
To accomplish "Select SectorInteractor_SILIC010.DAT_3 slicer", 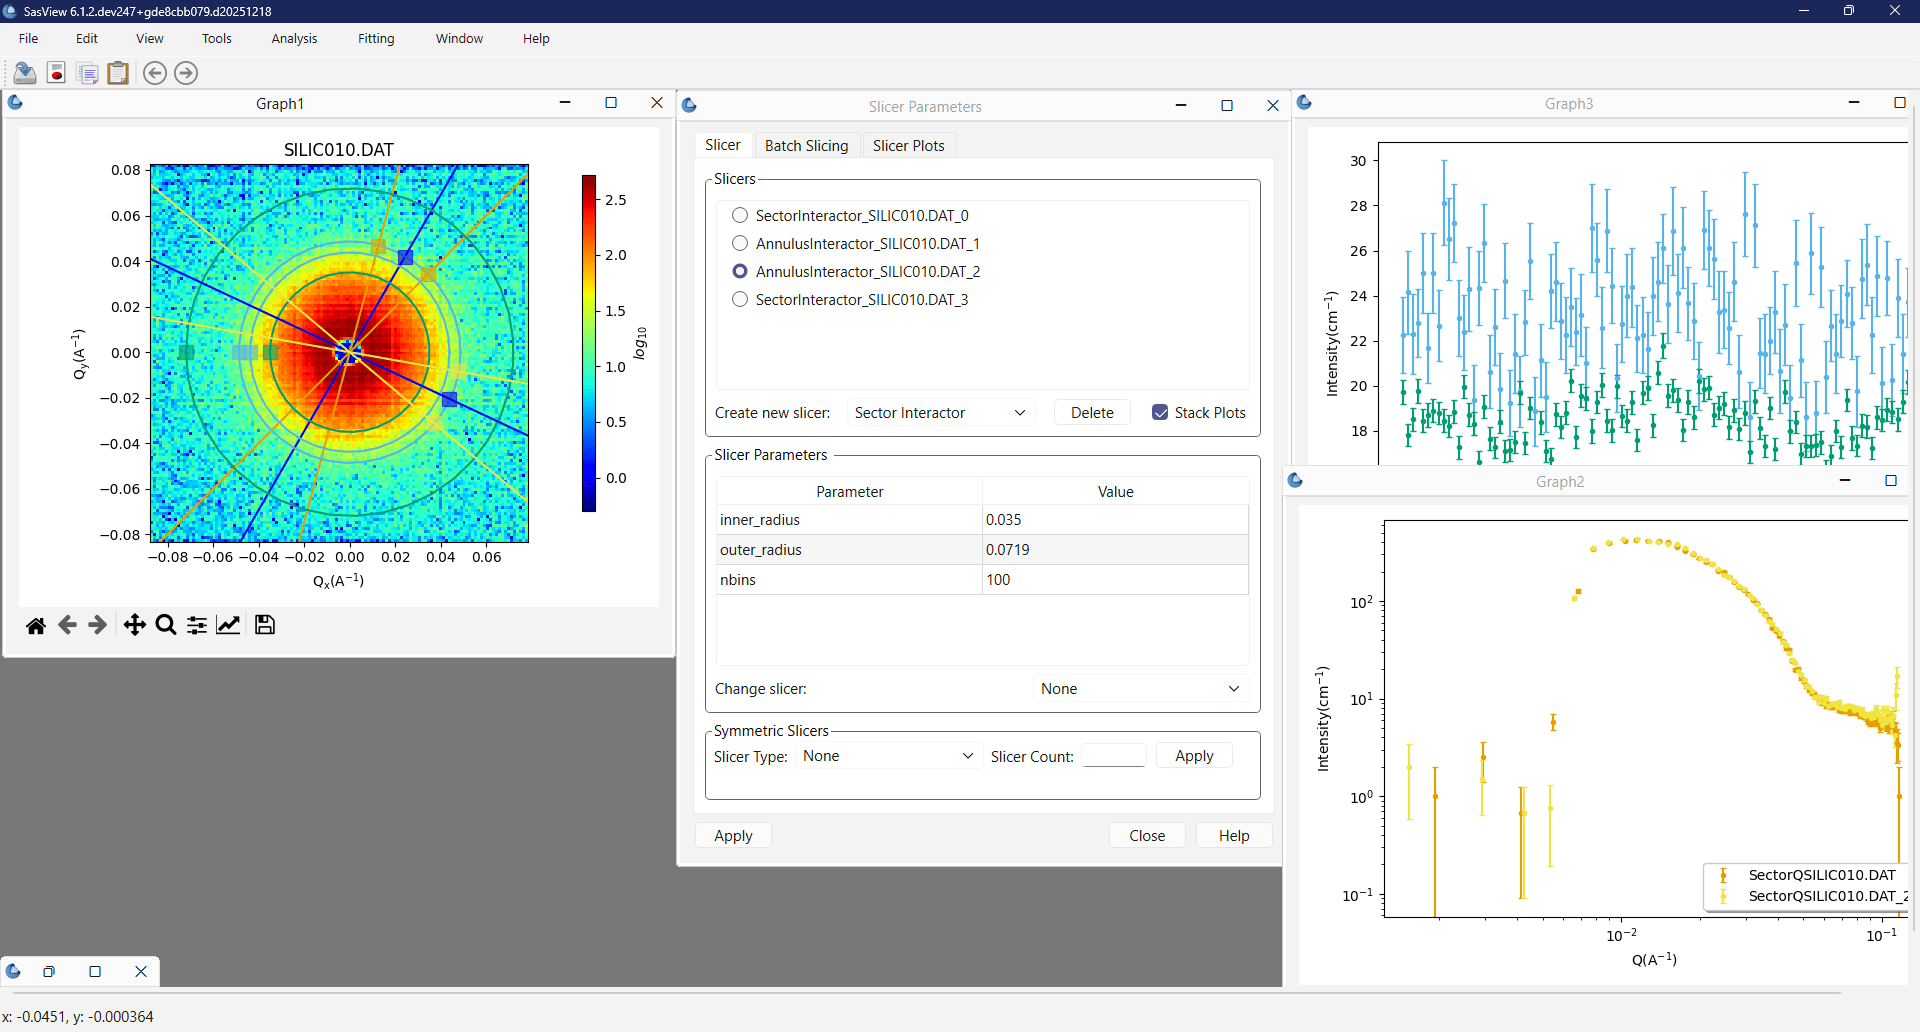I will 851,299.
